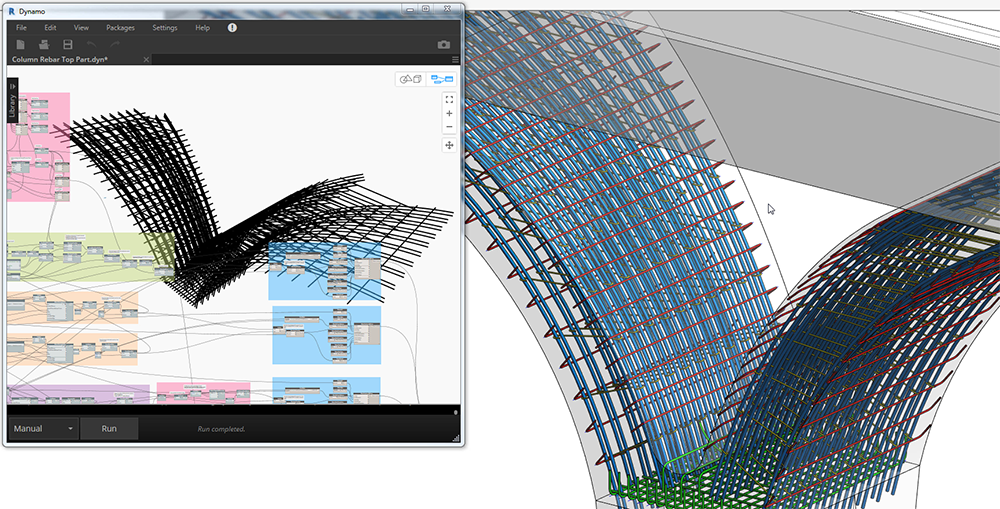Image resolution: width=1000 pixels, height=509 pixels.
Task: Zoom to fit the workspace
Action: (x=449, y=100)
